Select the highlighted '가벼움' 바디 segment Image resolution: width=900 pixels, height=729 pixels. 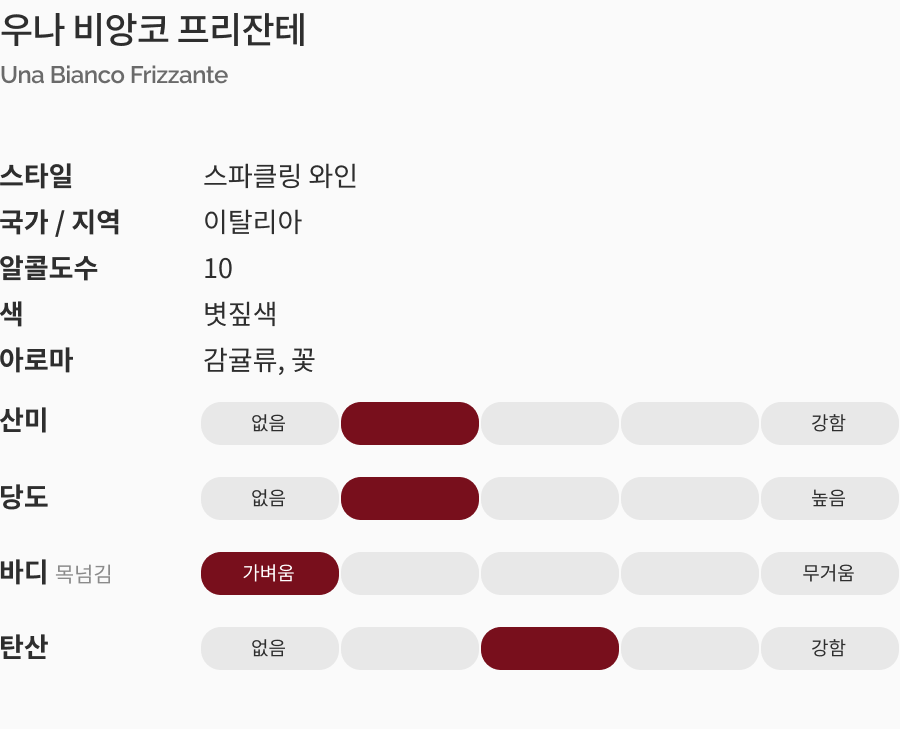point(269,573)
